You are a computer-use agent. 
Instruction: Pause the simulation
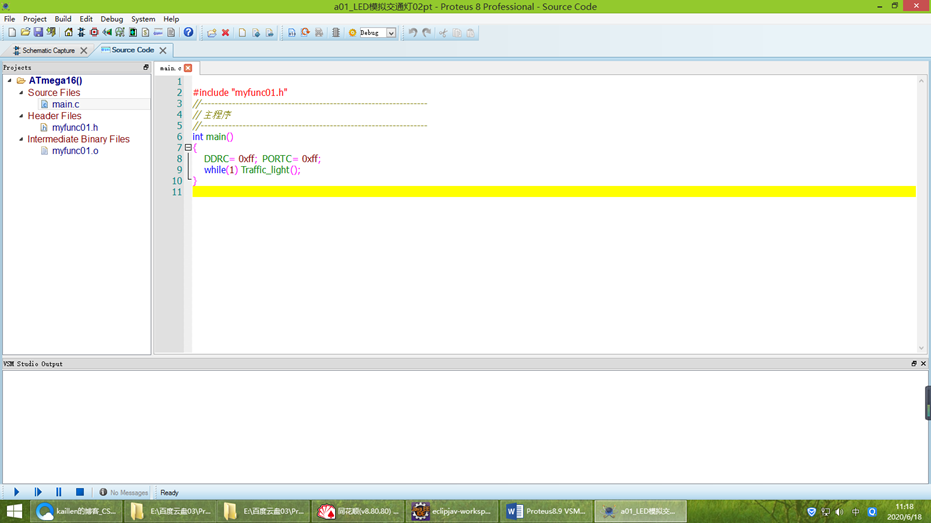58,492
